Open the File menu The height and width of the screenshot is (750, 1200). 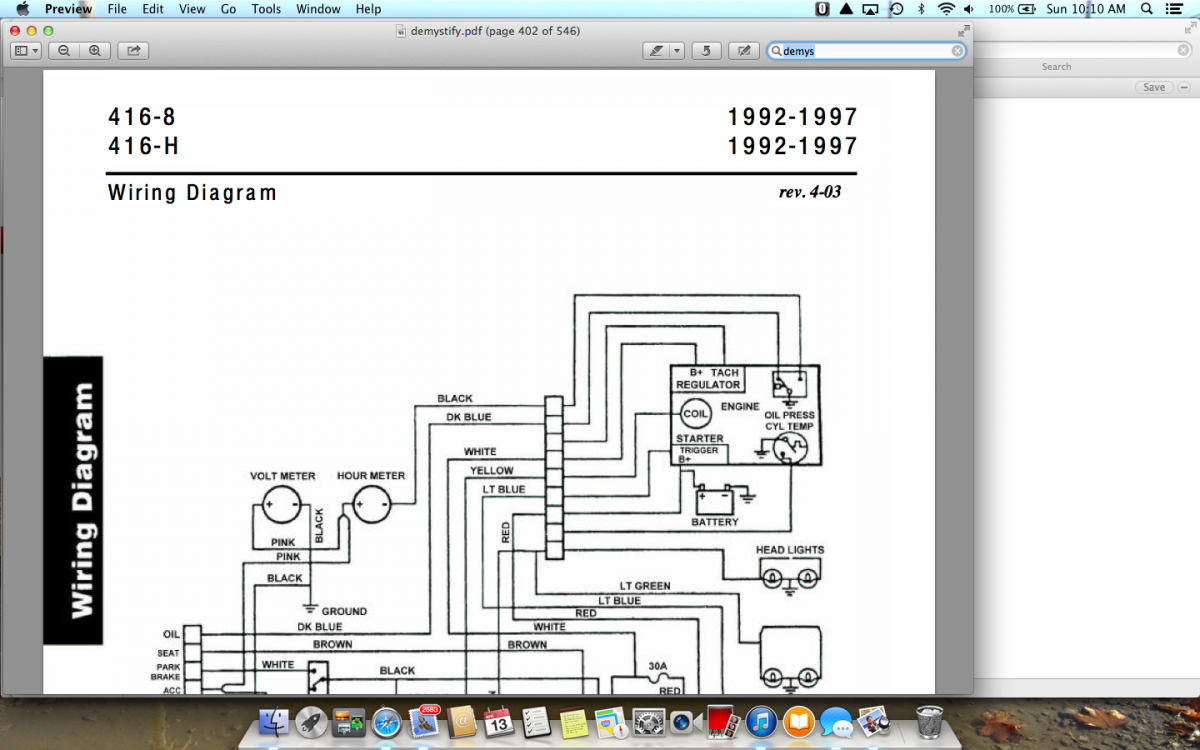(117, 9)
